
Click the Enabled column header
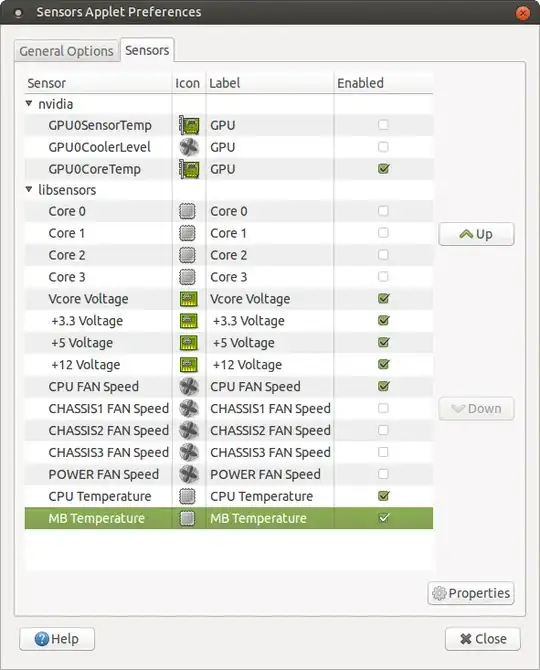point(384,83)
